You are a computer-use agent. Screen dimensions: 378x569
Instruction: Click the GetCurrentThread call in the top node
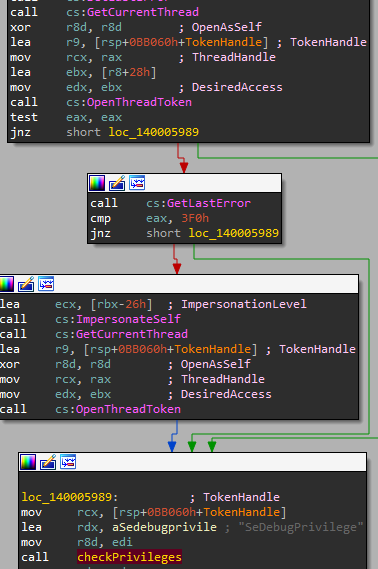pyautogui.click(x=143, y=12)
